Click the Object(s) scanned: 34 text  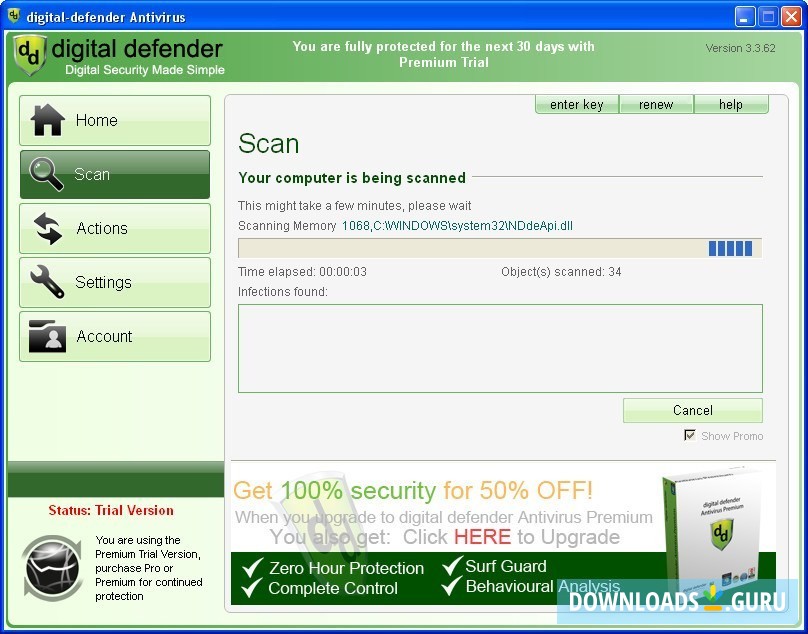(x=561, y=272)
